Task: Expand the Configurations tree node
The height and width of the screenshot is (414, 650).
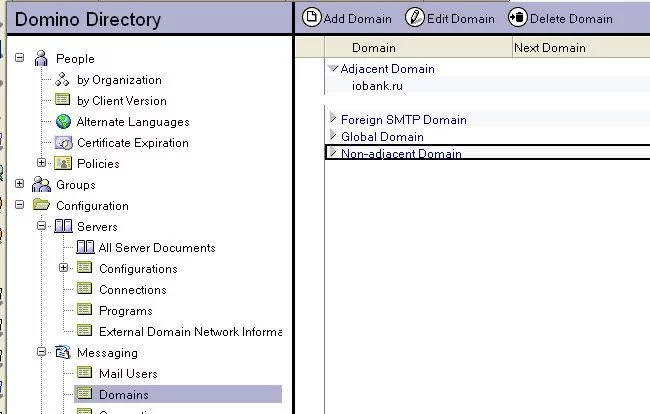Action: click(x=63, y=268)
